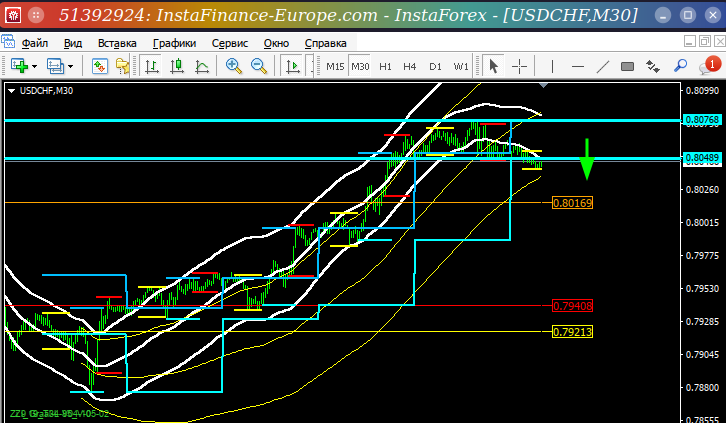This screenshot has width=726, height=423.
Task: Click the 0.80768 price level label
Action: (x=702, y=120)
